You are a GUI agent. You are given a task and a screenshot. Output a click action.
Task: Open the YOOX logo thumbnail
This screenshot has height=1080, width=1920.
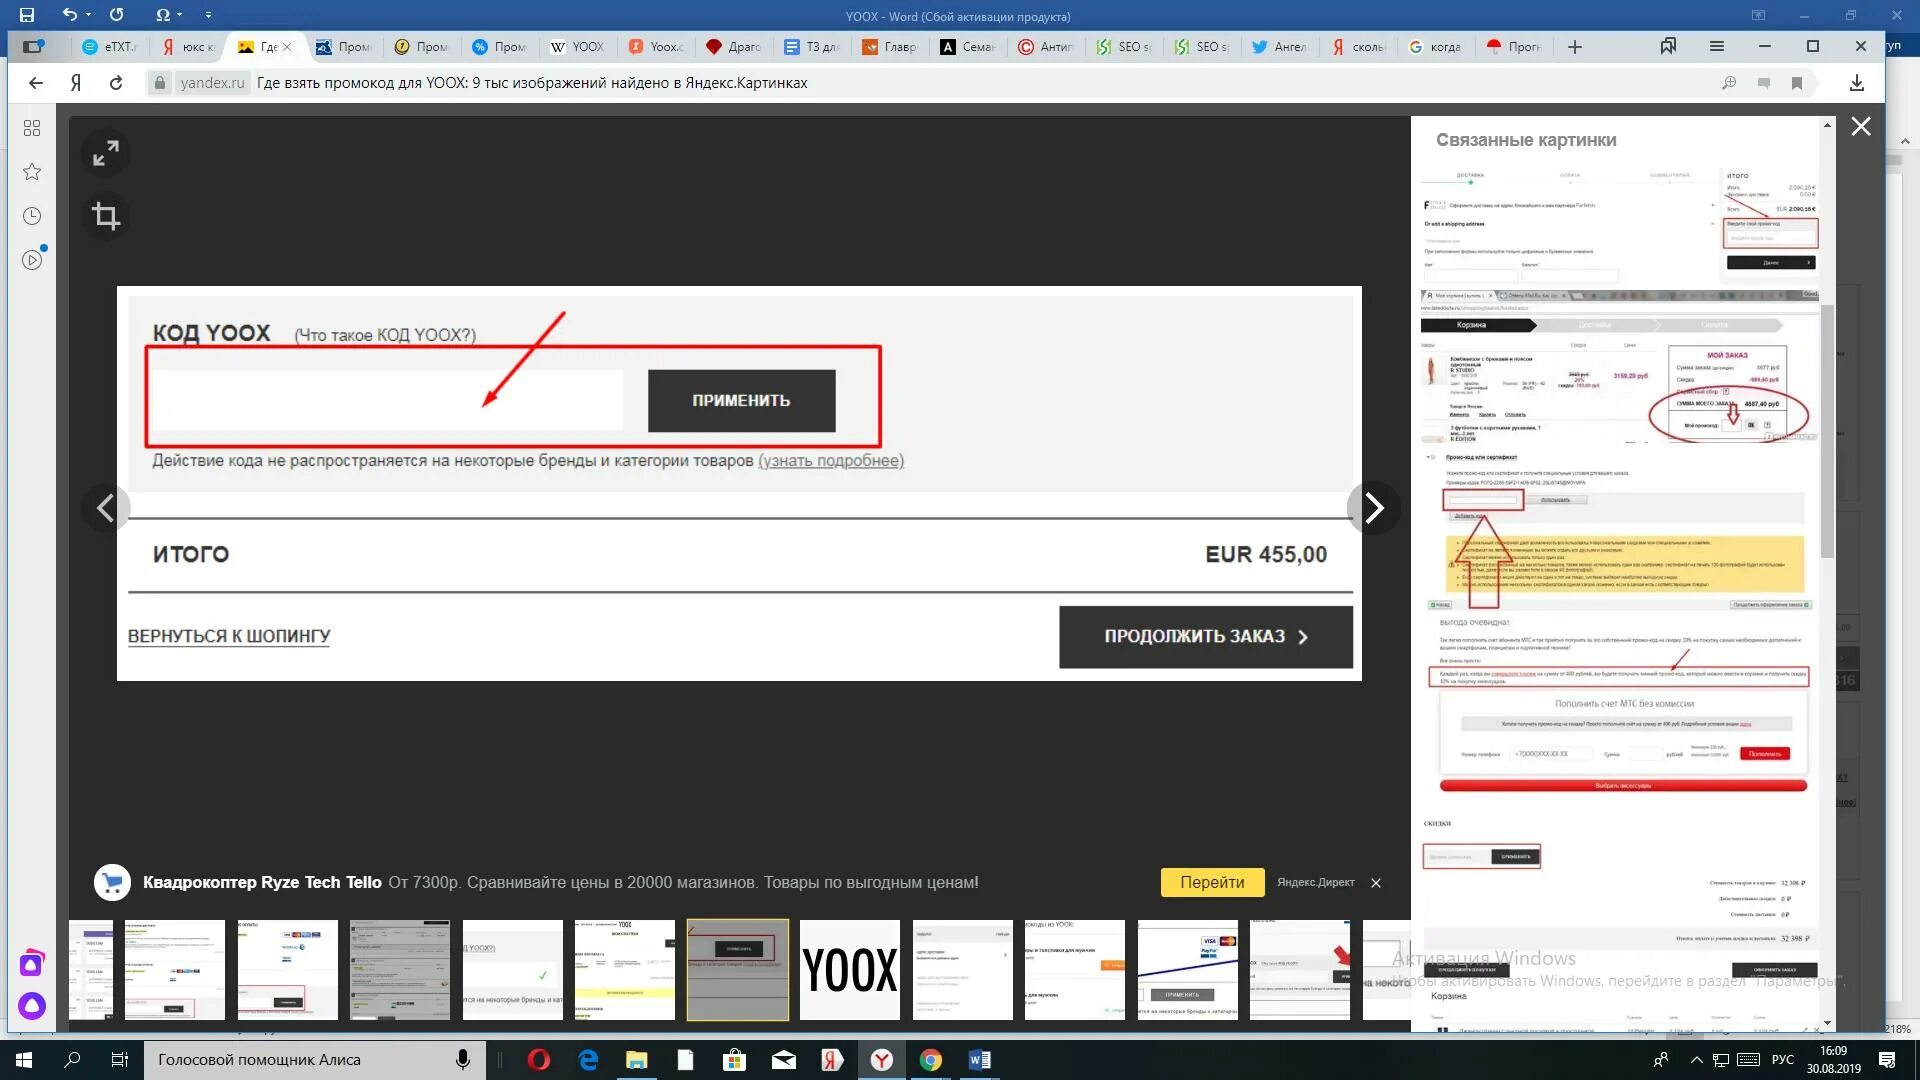[x=850, y=970]
